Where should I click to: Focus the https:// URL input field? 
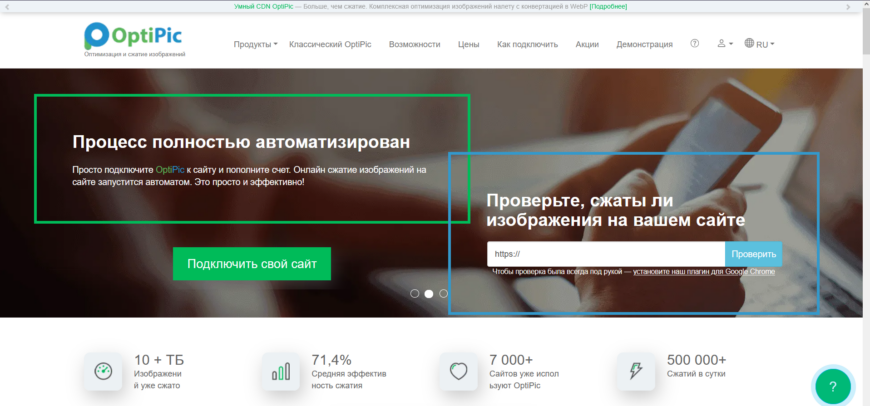(606, 254)
